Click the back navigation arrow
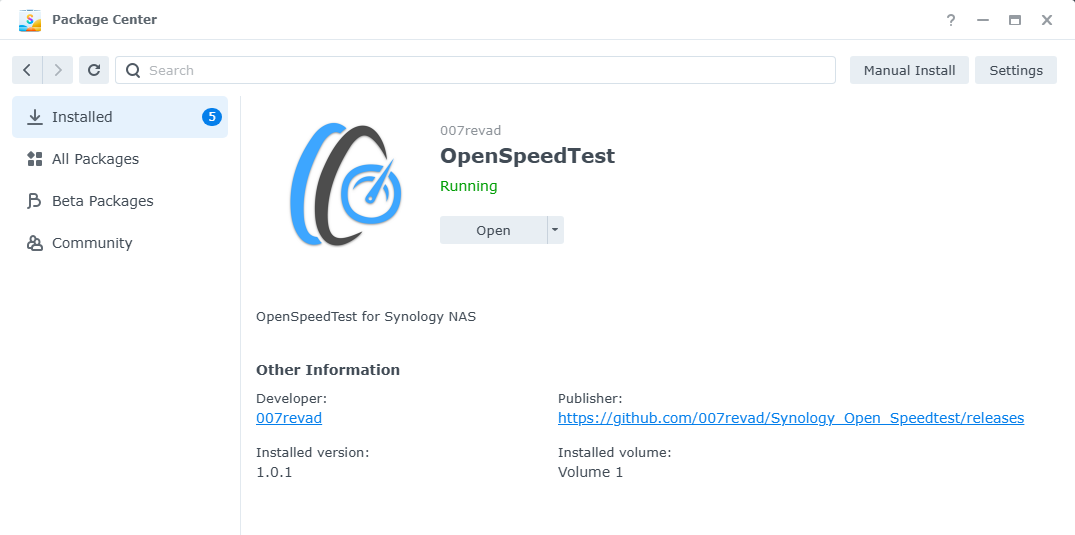The width and height of the screenshot is (1075, 535). pyautogui.click(x=27, y=70)
